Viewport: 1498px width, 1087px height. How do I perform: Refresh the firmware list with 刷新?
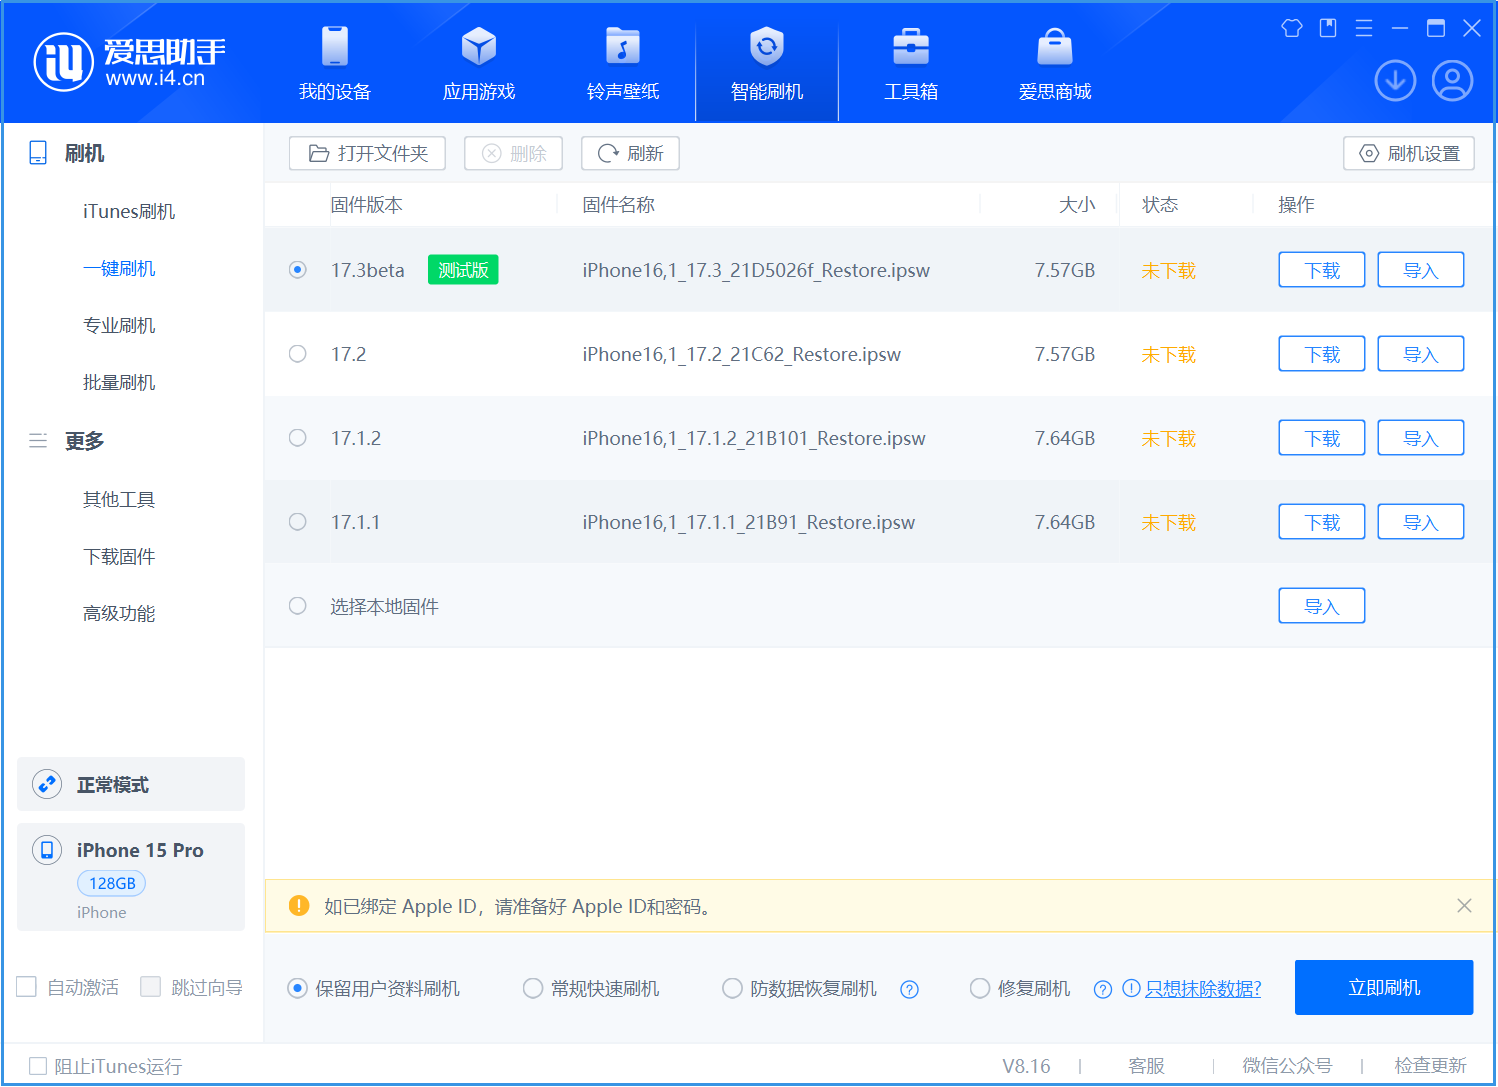tap(630, 153)
